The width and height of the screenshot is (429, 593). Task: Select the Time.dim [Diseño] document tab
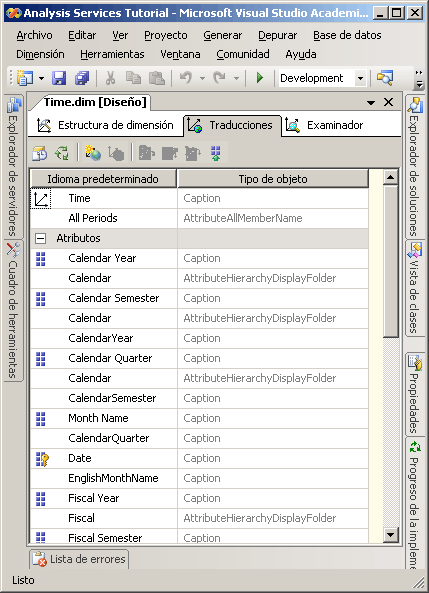click(94, 102)
